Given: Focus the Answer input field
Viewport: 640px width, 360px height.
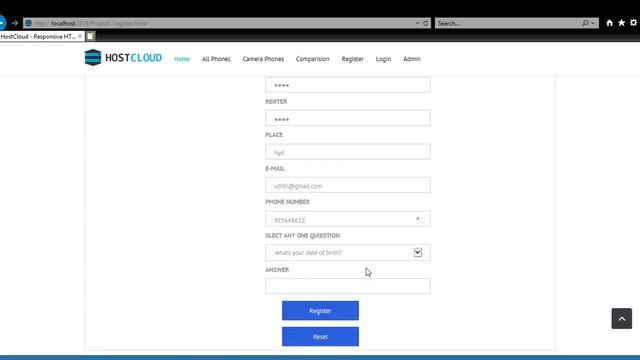Looking at the screenshot, I should point(348,286).
